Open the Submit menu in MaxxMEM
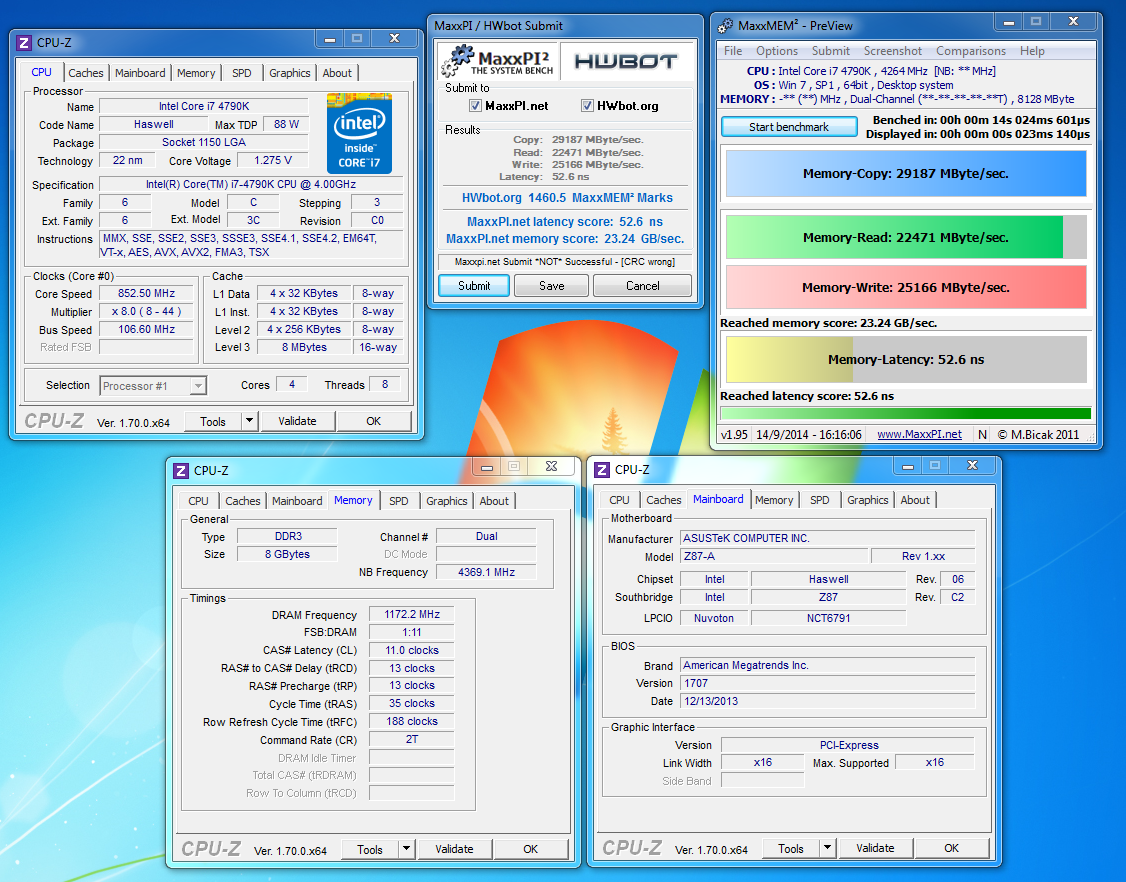This screenshot has height=882, width=1126. pos(831,51)
